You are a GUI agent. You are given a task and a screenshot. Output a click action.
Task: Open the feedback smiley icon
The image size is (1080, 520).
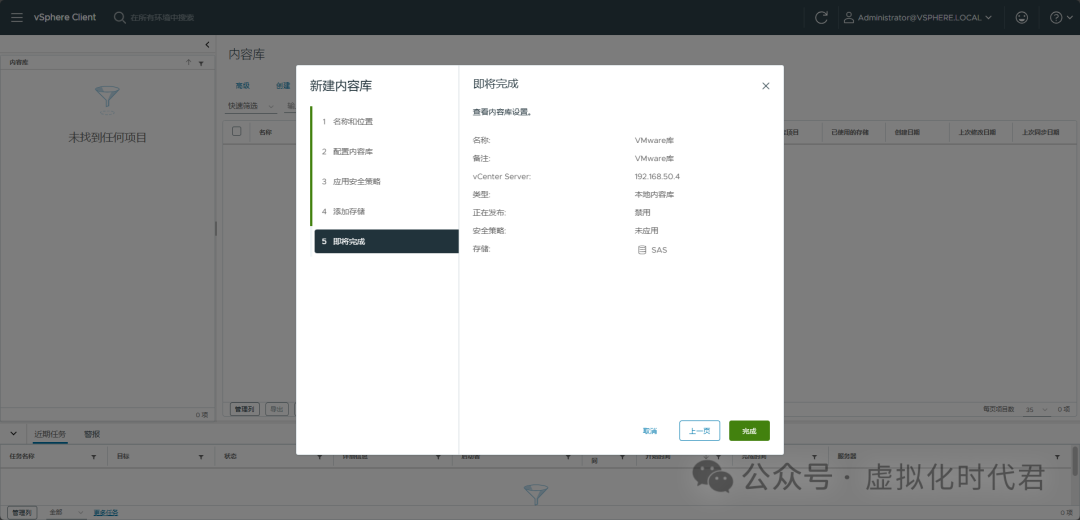click(1022, 18)
